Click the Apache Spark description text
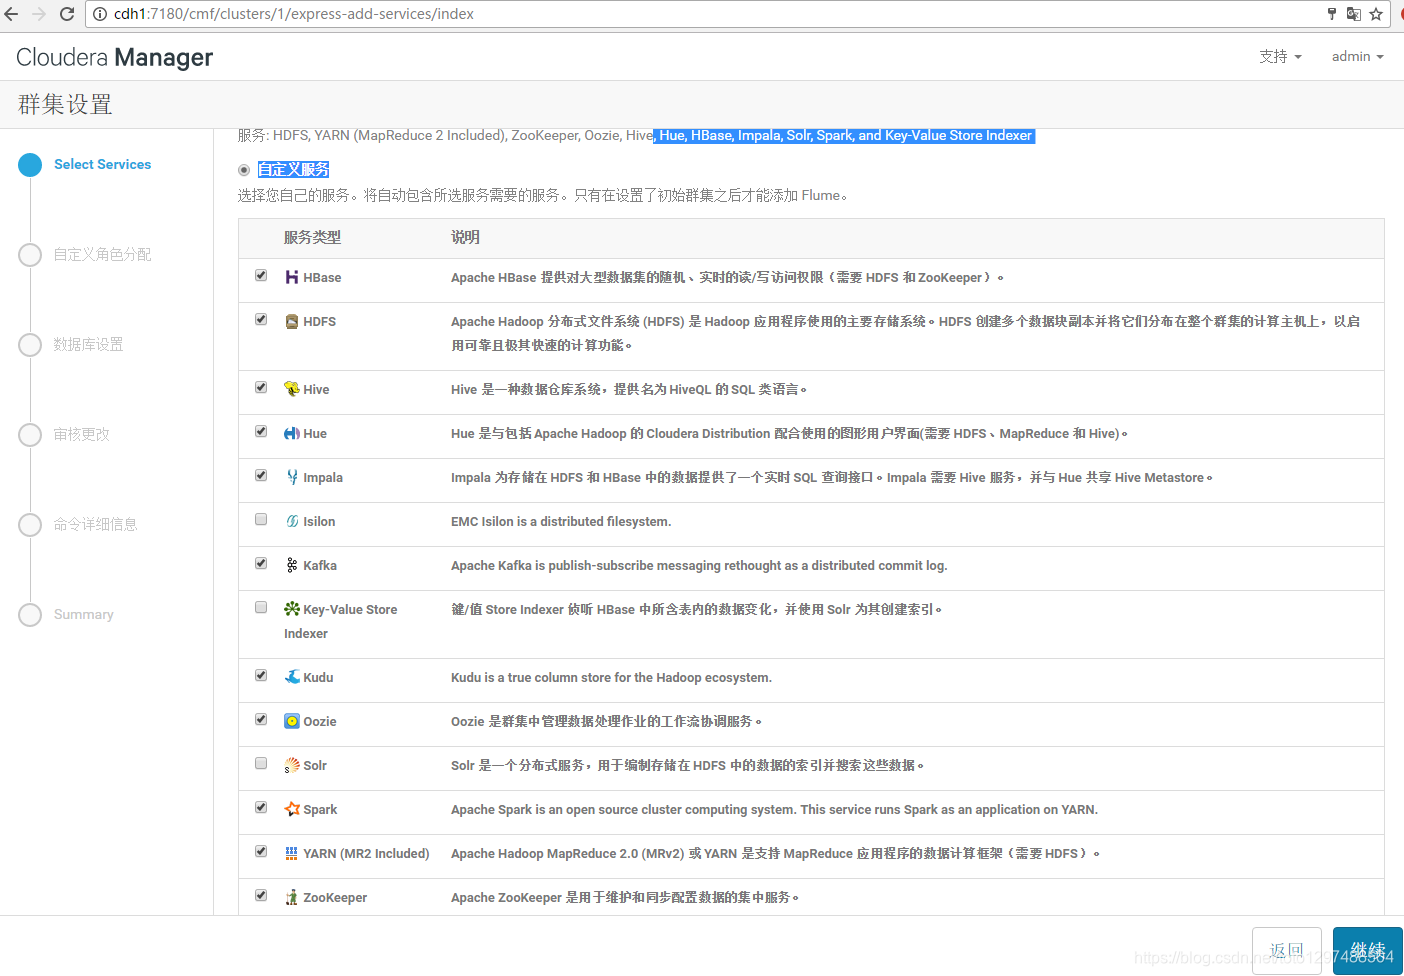 point(774,809)
